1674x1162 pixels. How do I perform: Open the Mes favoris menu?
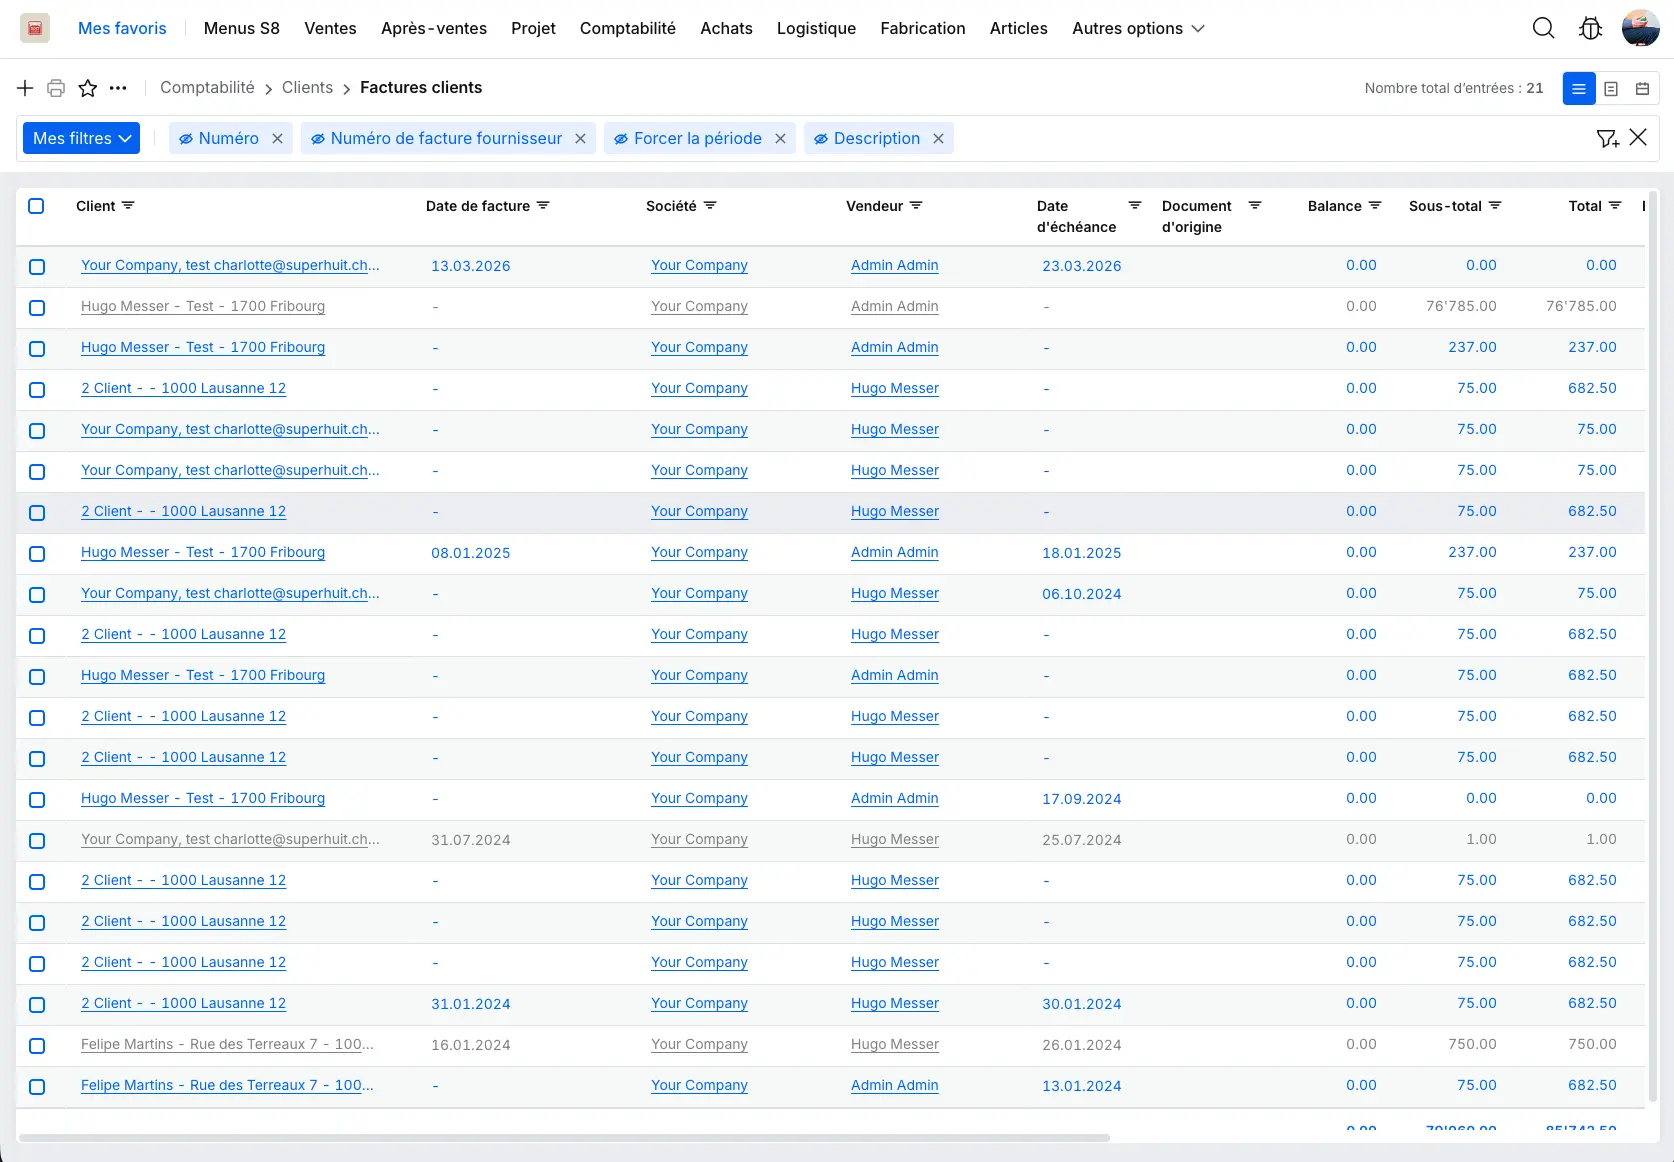click(122, 28)
